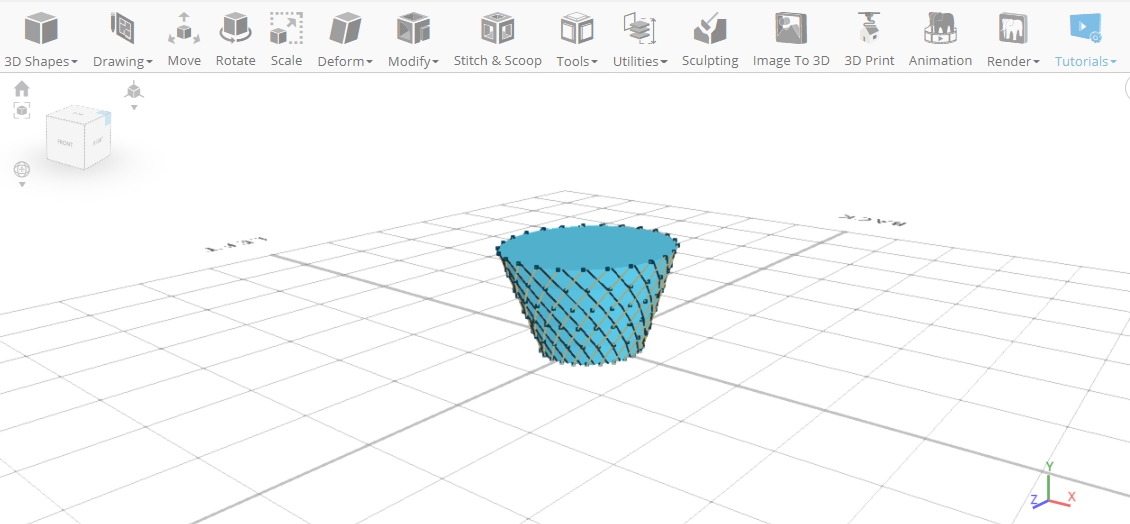
Task: Open the Image To 3D tool
Action: pos(791,40)
